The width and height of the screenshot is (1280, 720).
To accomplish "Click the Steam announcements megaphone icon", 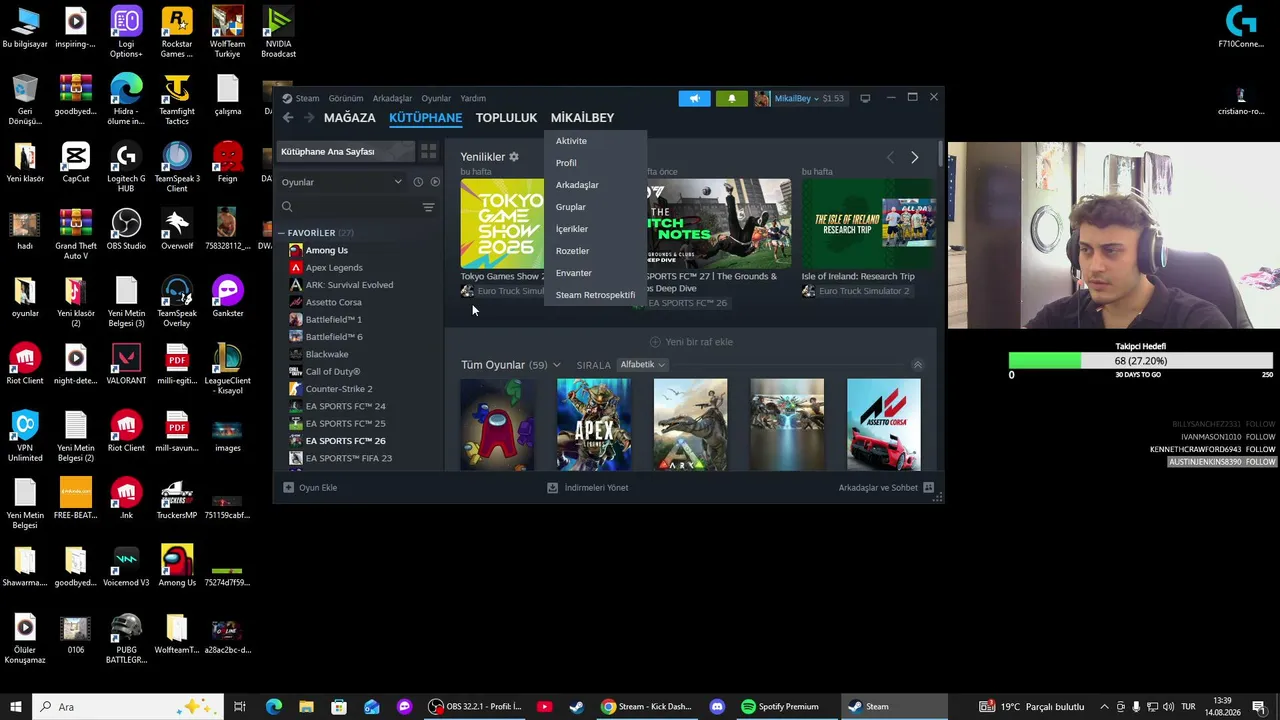I will click(x=694, y=98).
